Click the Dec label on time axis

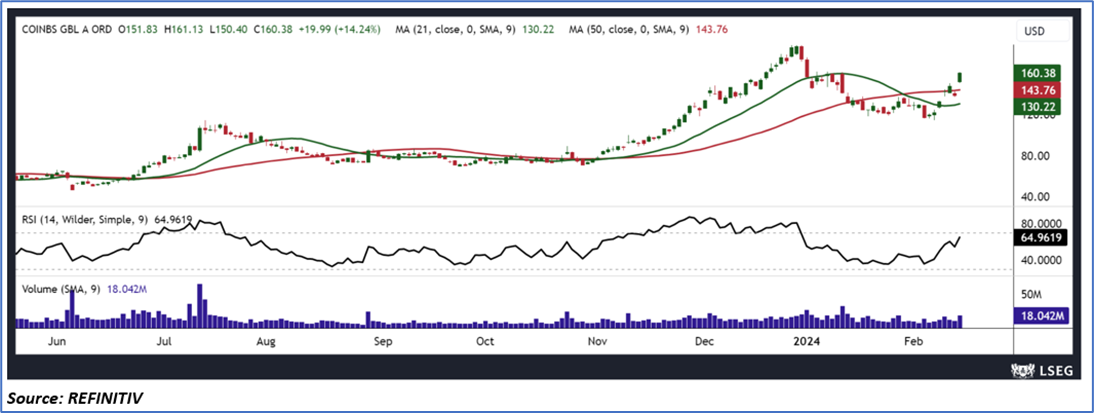tap(705, 342)
